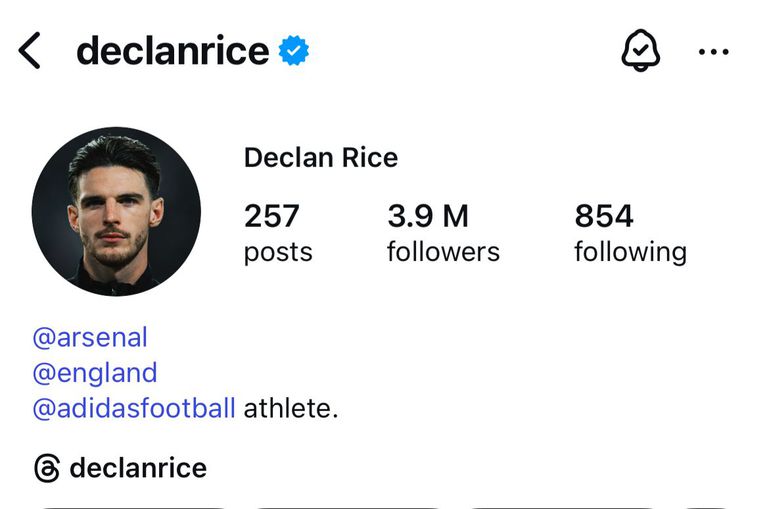Tap the 257 posts number
769x509 pixels.
click(x=271, y=215)
